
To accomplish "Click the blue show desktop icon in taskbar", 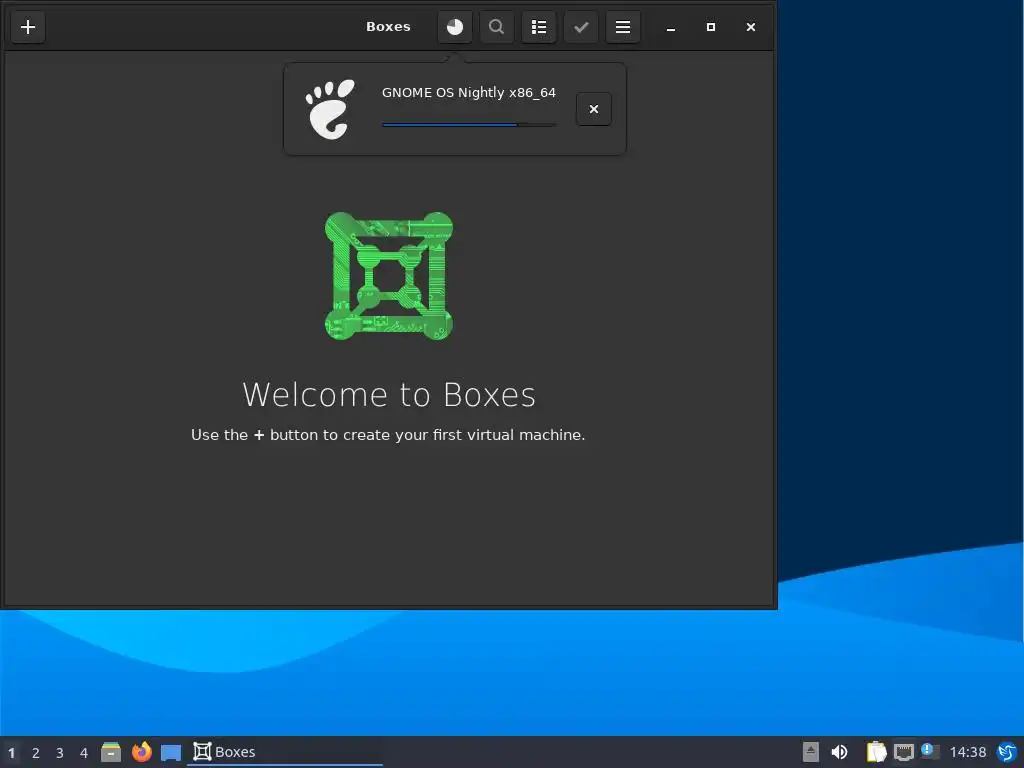I will pyautogui.click(x=171, y=752).
